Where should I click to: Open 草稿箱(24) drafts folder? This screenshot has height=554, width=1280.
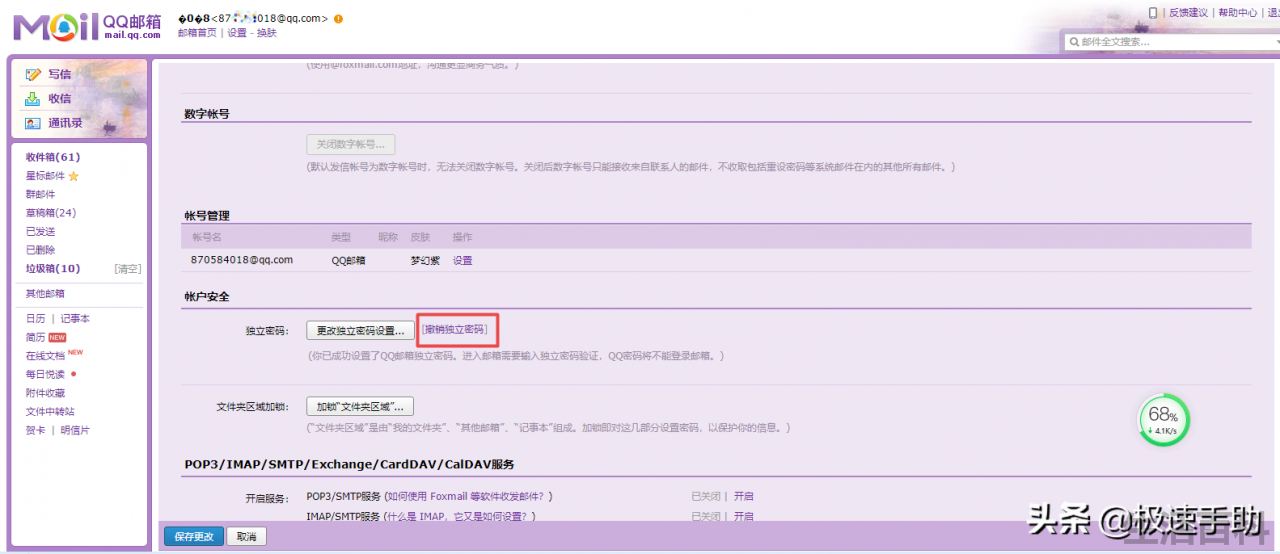click(51, 213)
